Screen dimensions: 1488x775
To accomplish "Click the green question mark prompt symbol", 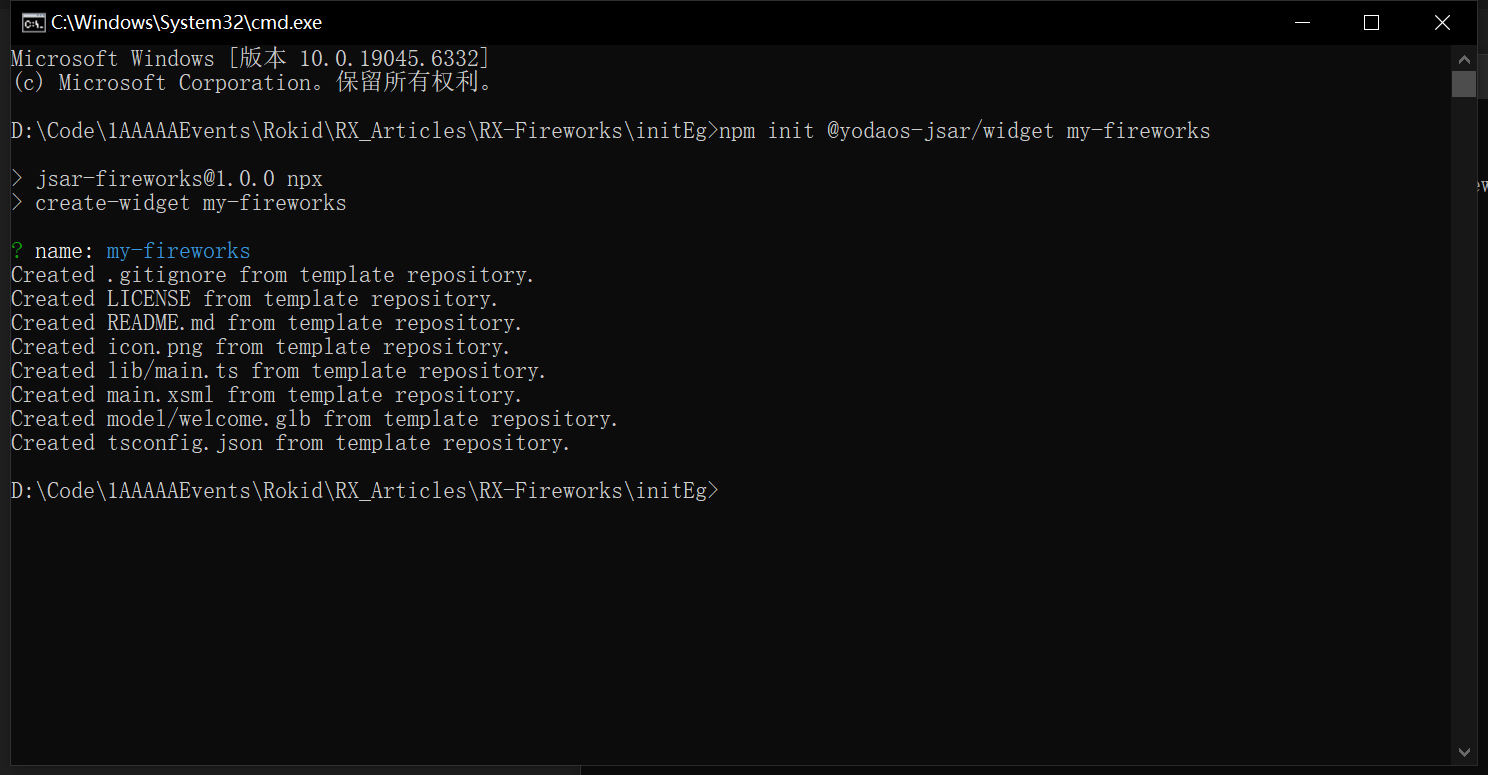I will [x=17, y=251].
